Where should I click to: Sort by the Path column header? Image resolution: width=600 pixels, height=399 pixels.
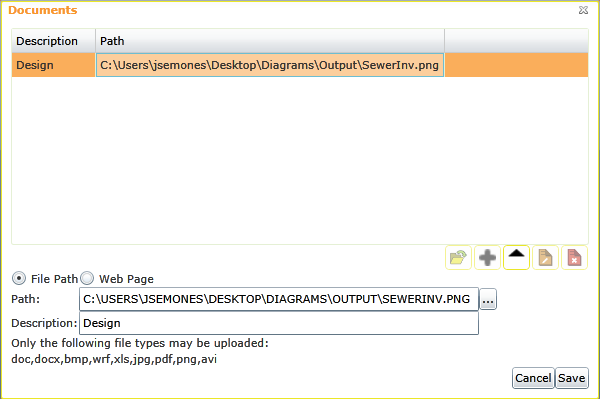tap(270, 41)
